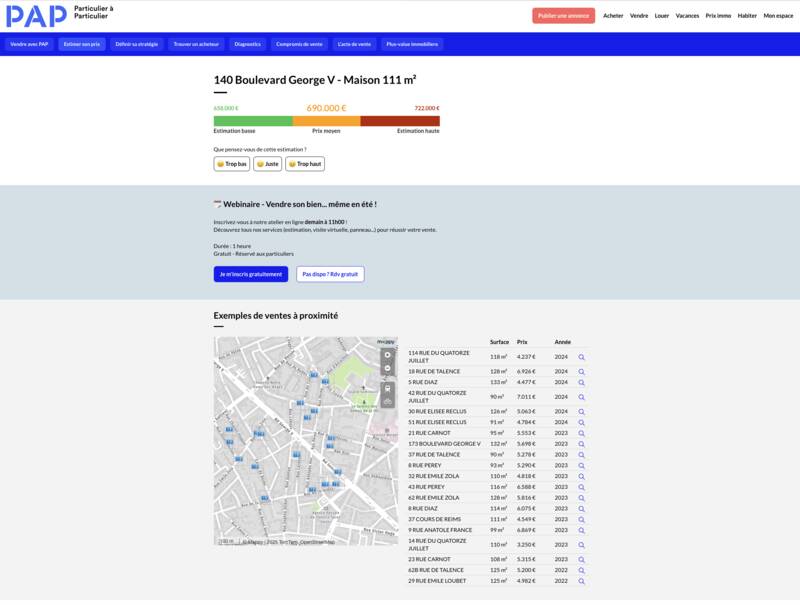Select the Estimer son prix tab
Image resolution: width=800 pixels, height=605 pixels.
click(x=82, y=44)
